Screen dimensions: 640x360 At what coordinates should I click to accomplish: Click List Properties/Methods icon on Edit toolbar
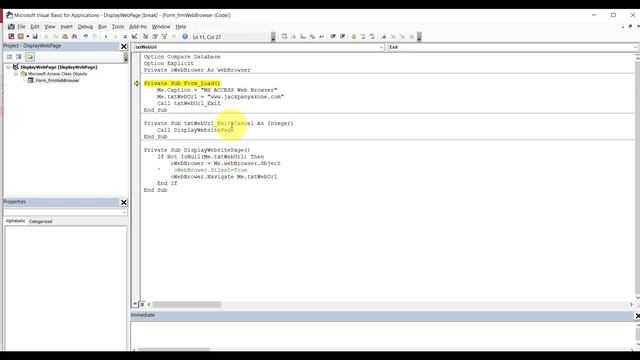pos(284,37)
